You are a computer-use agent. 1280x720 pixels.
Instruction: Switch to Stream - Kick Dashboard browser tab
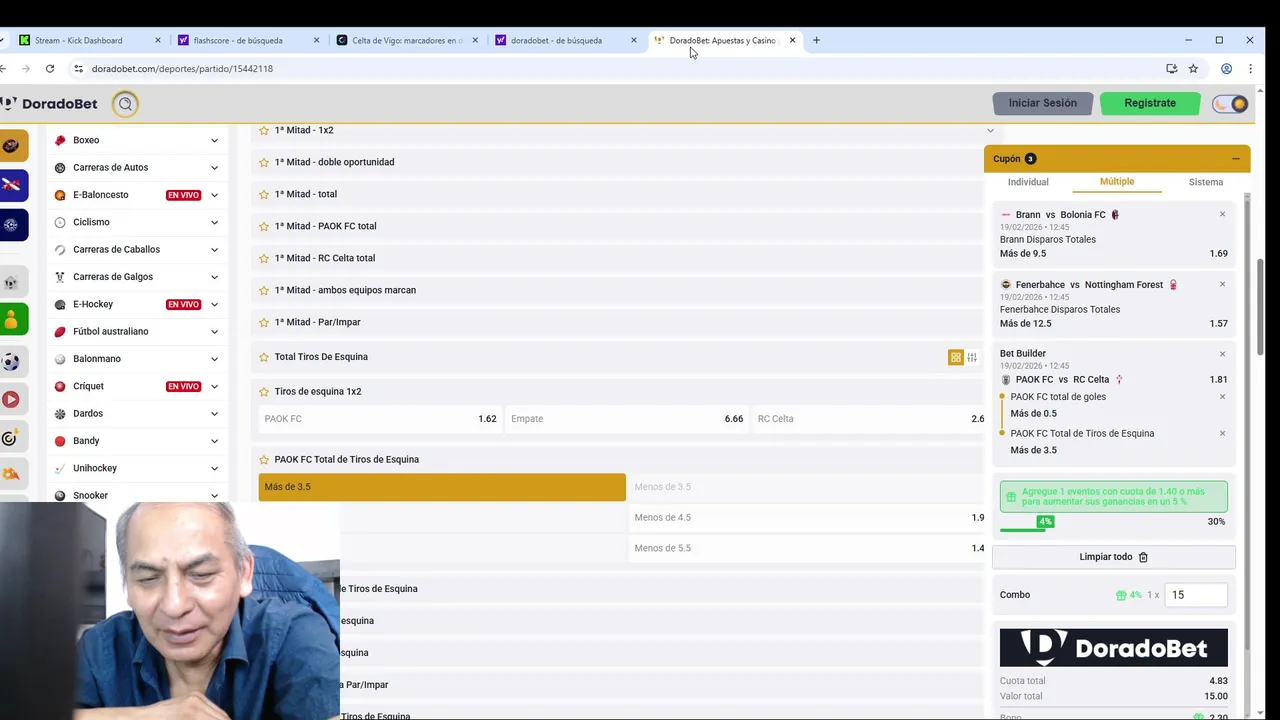[x=88, y=40]
